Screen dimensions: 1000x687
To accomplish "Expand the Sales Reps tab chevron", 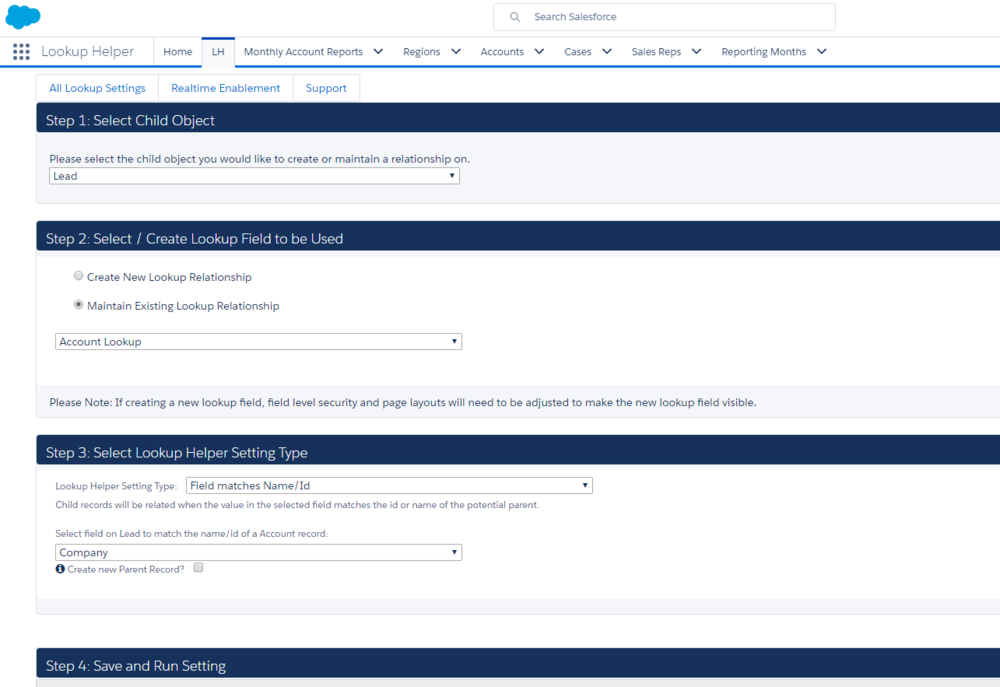I will 696,52.
